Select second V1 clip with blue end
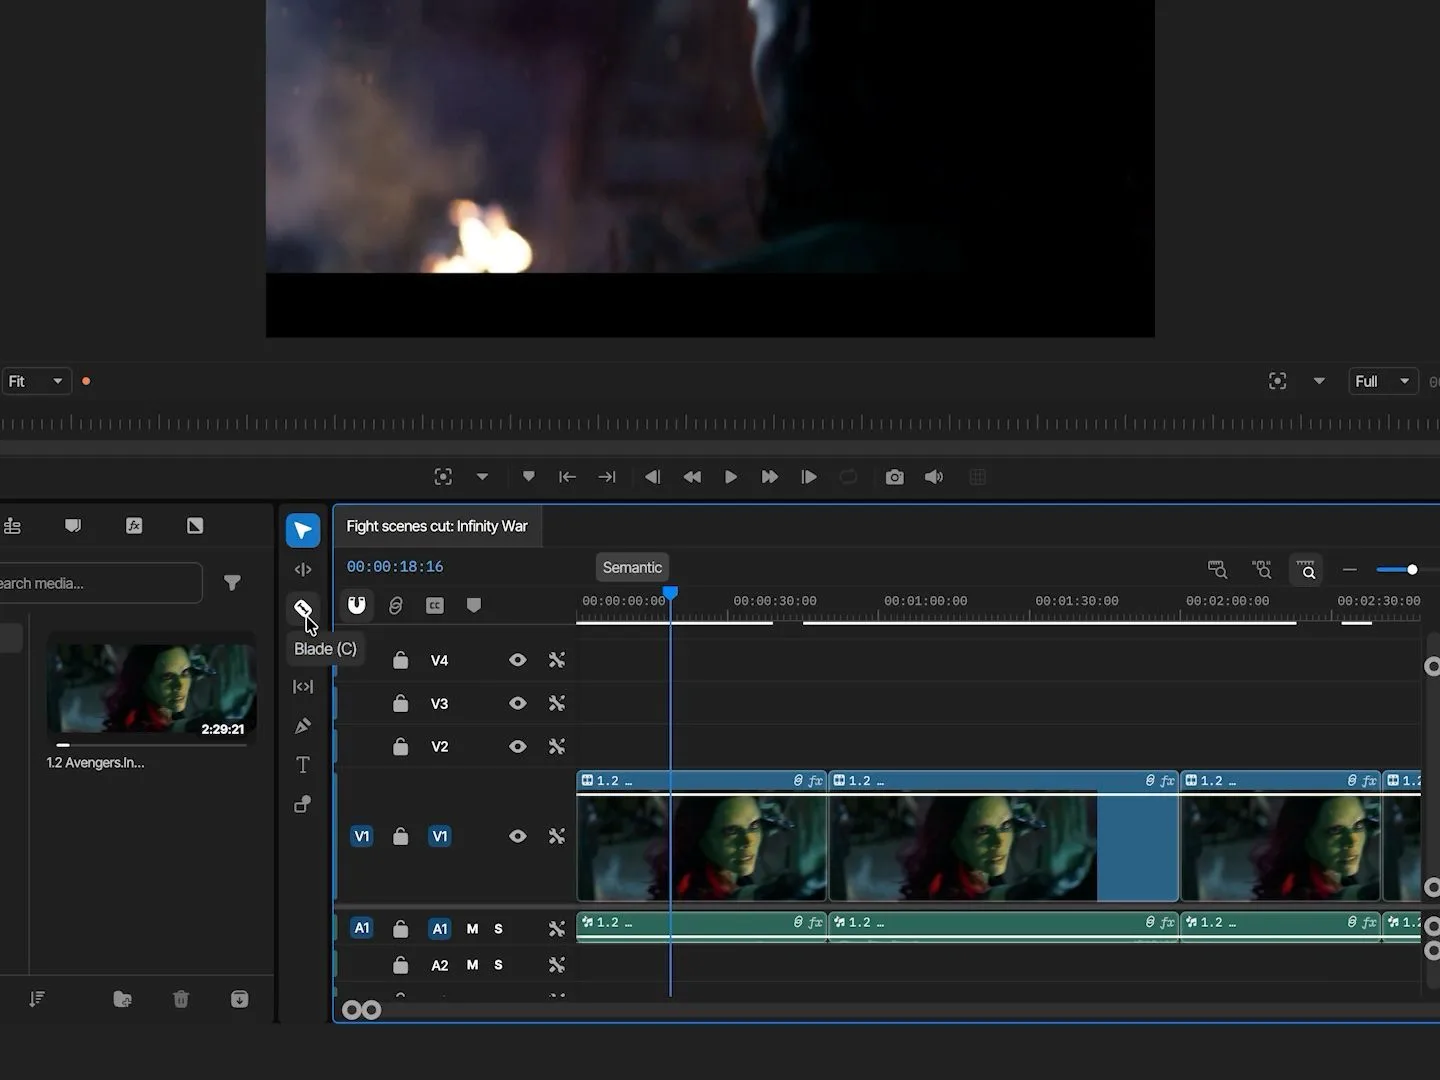Screen dimensions: 1440x1080 point(1004,836)
